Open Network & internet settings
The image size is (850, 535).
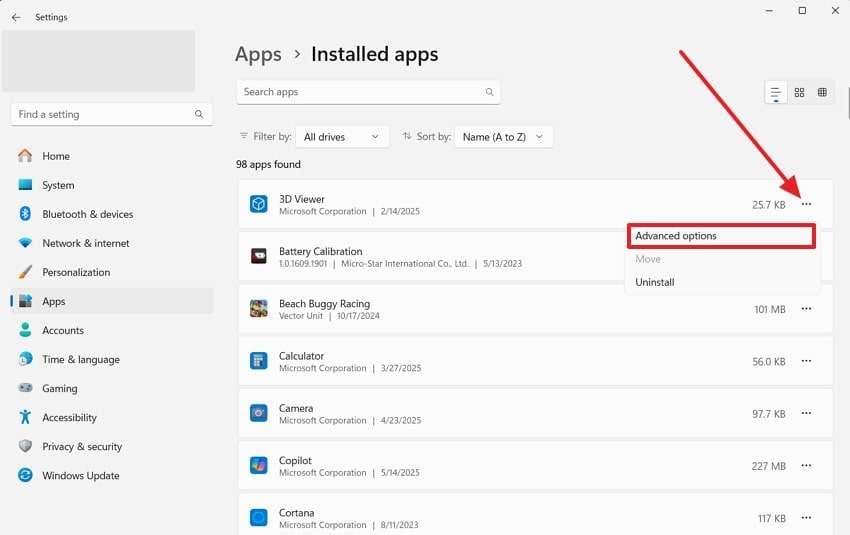[x=111, y=243]
